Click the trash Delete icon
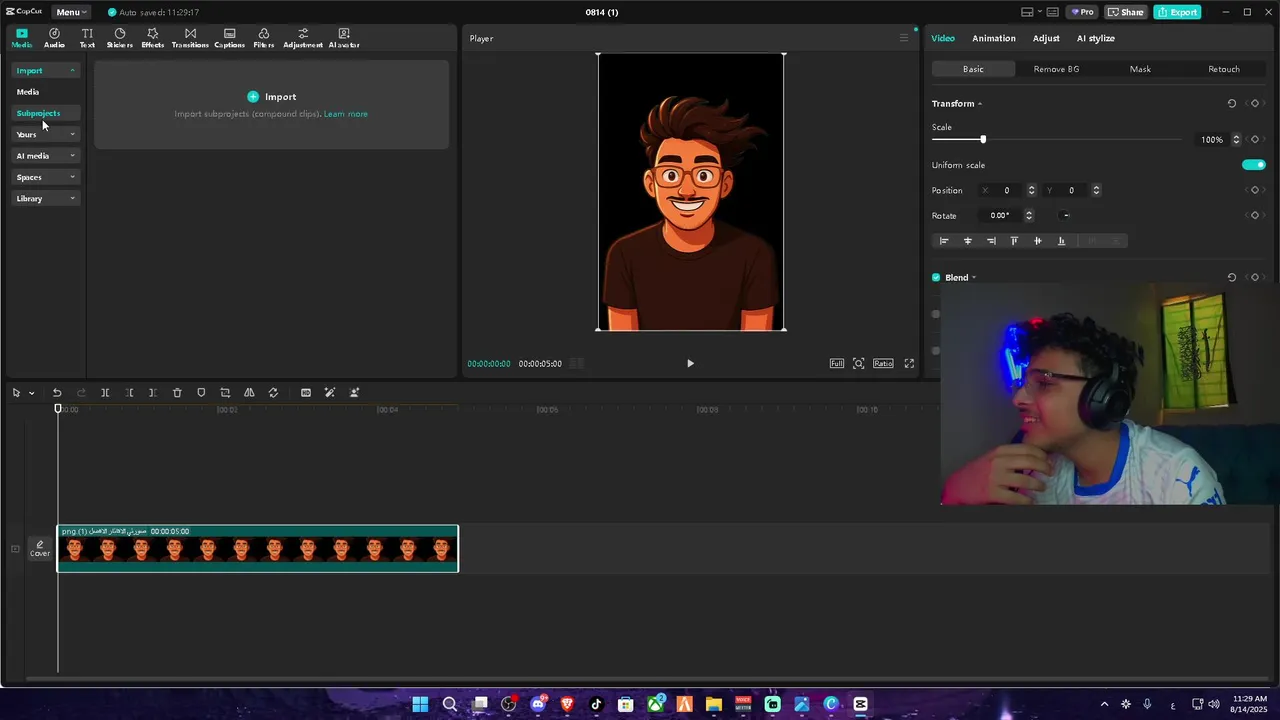The image size is (1280, 720). [177, 393]
